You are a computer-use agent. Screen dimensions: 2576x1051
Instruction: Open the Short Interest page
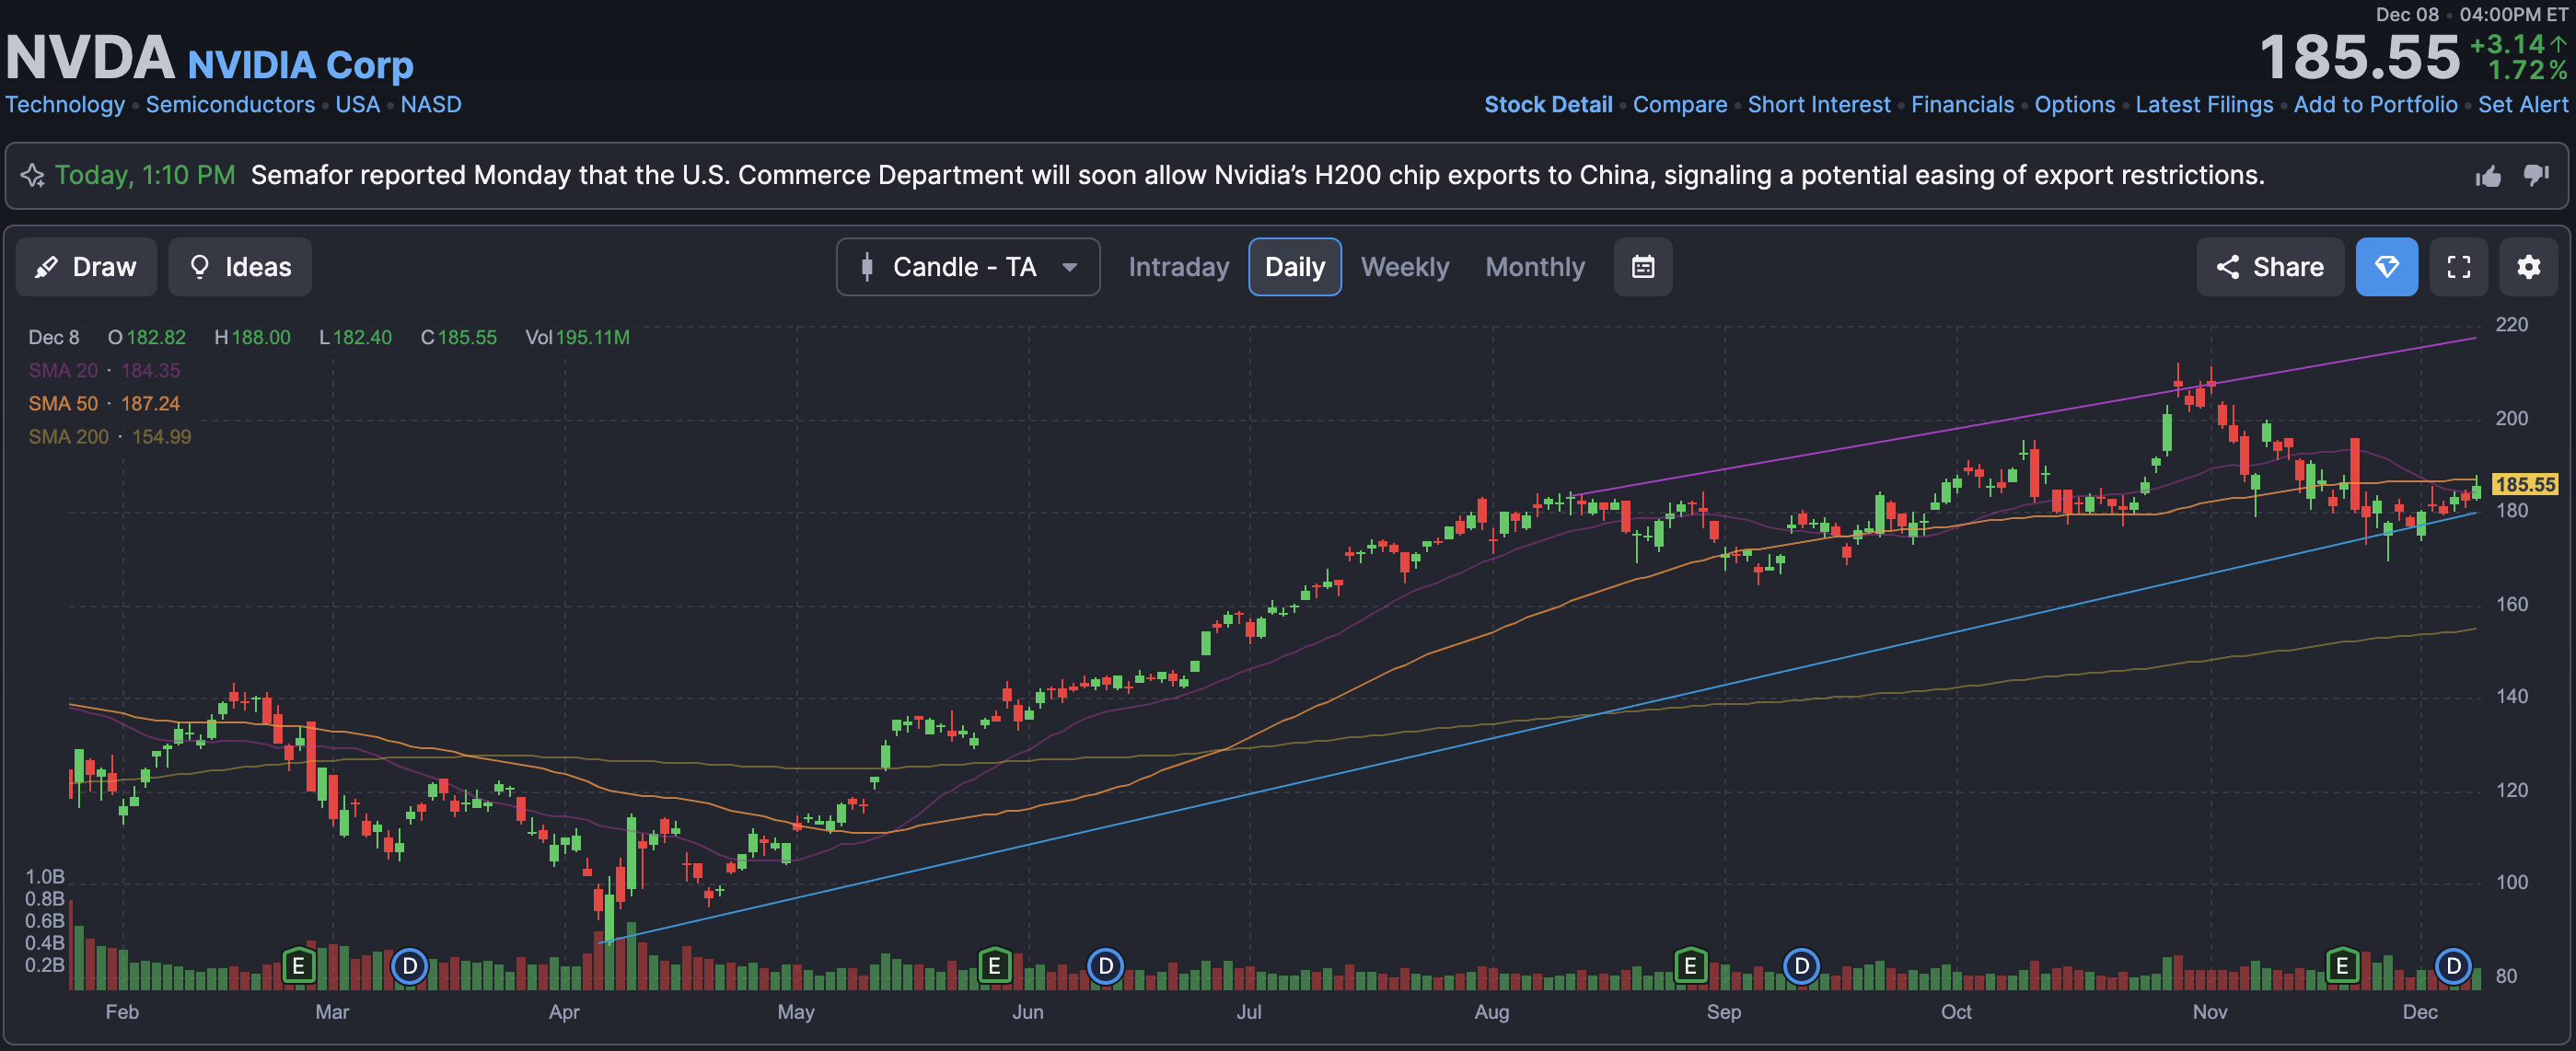coord(1818,104)
